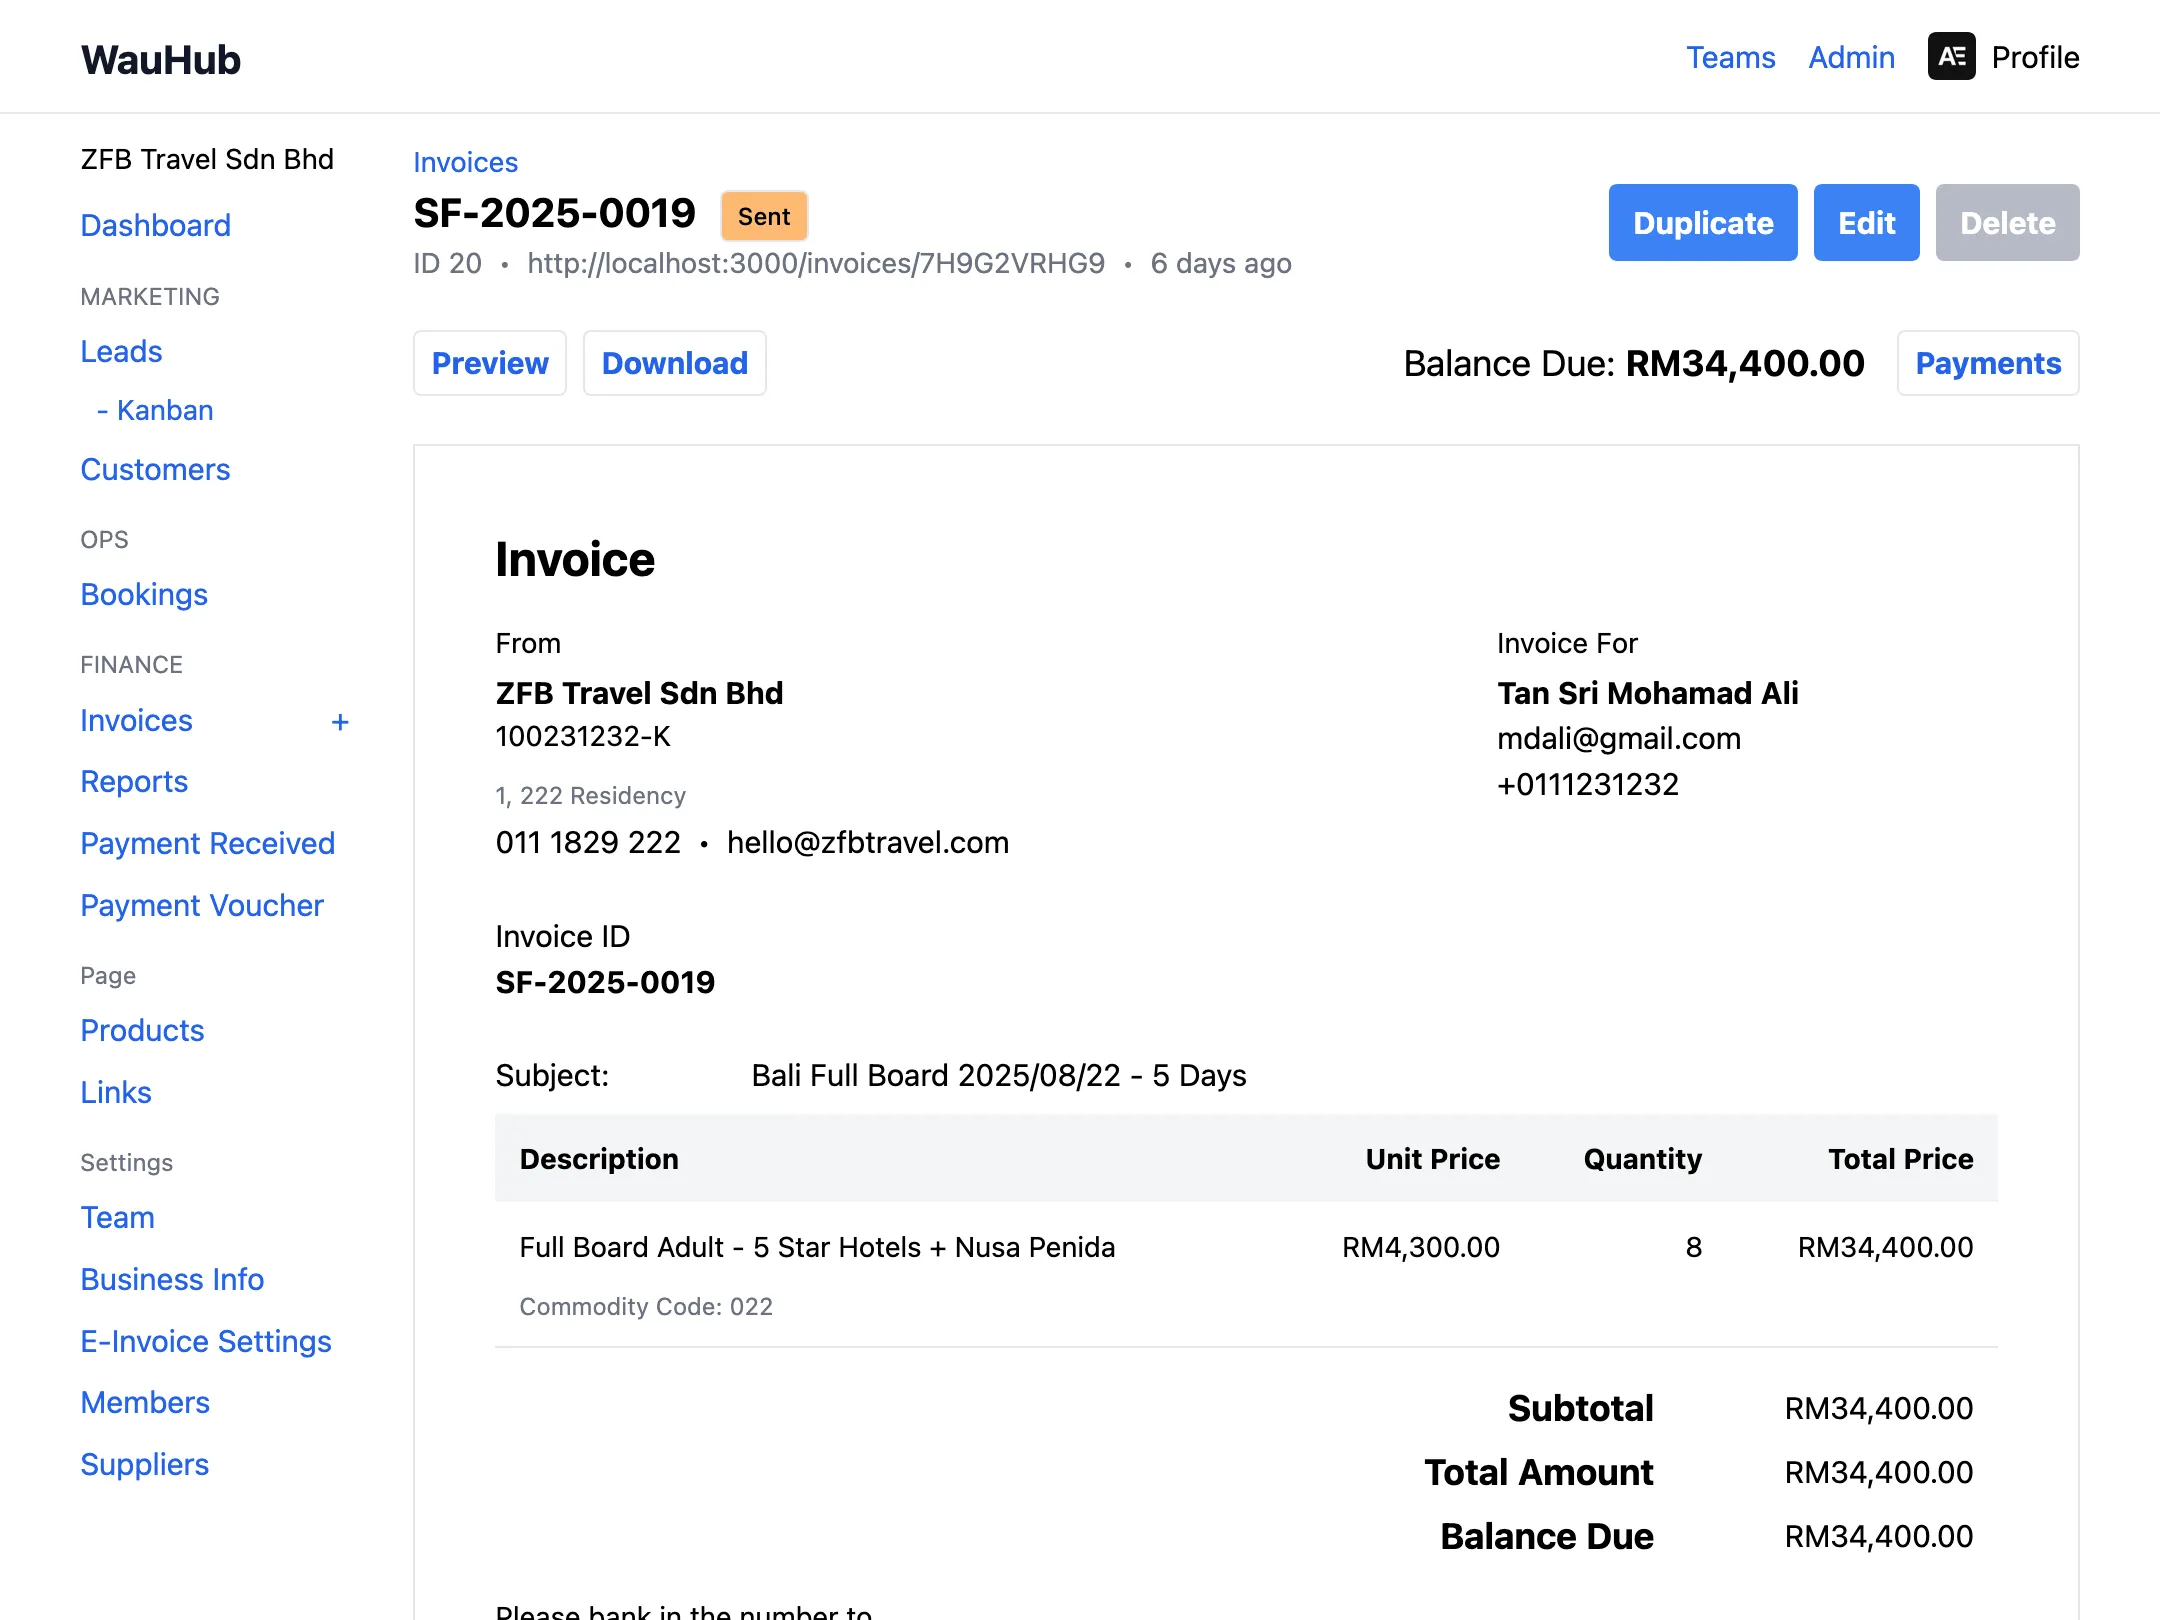Image resolution: width=2160 pixels, height=1620 pixels.
Task: Click the Invoices breadcrumb link
Action: coord(465,162)
